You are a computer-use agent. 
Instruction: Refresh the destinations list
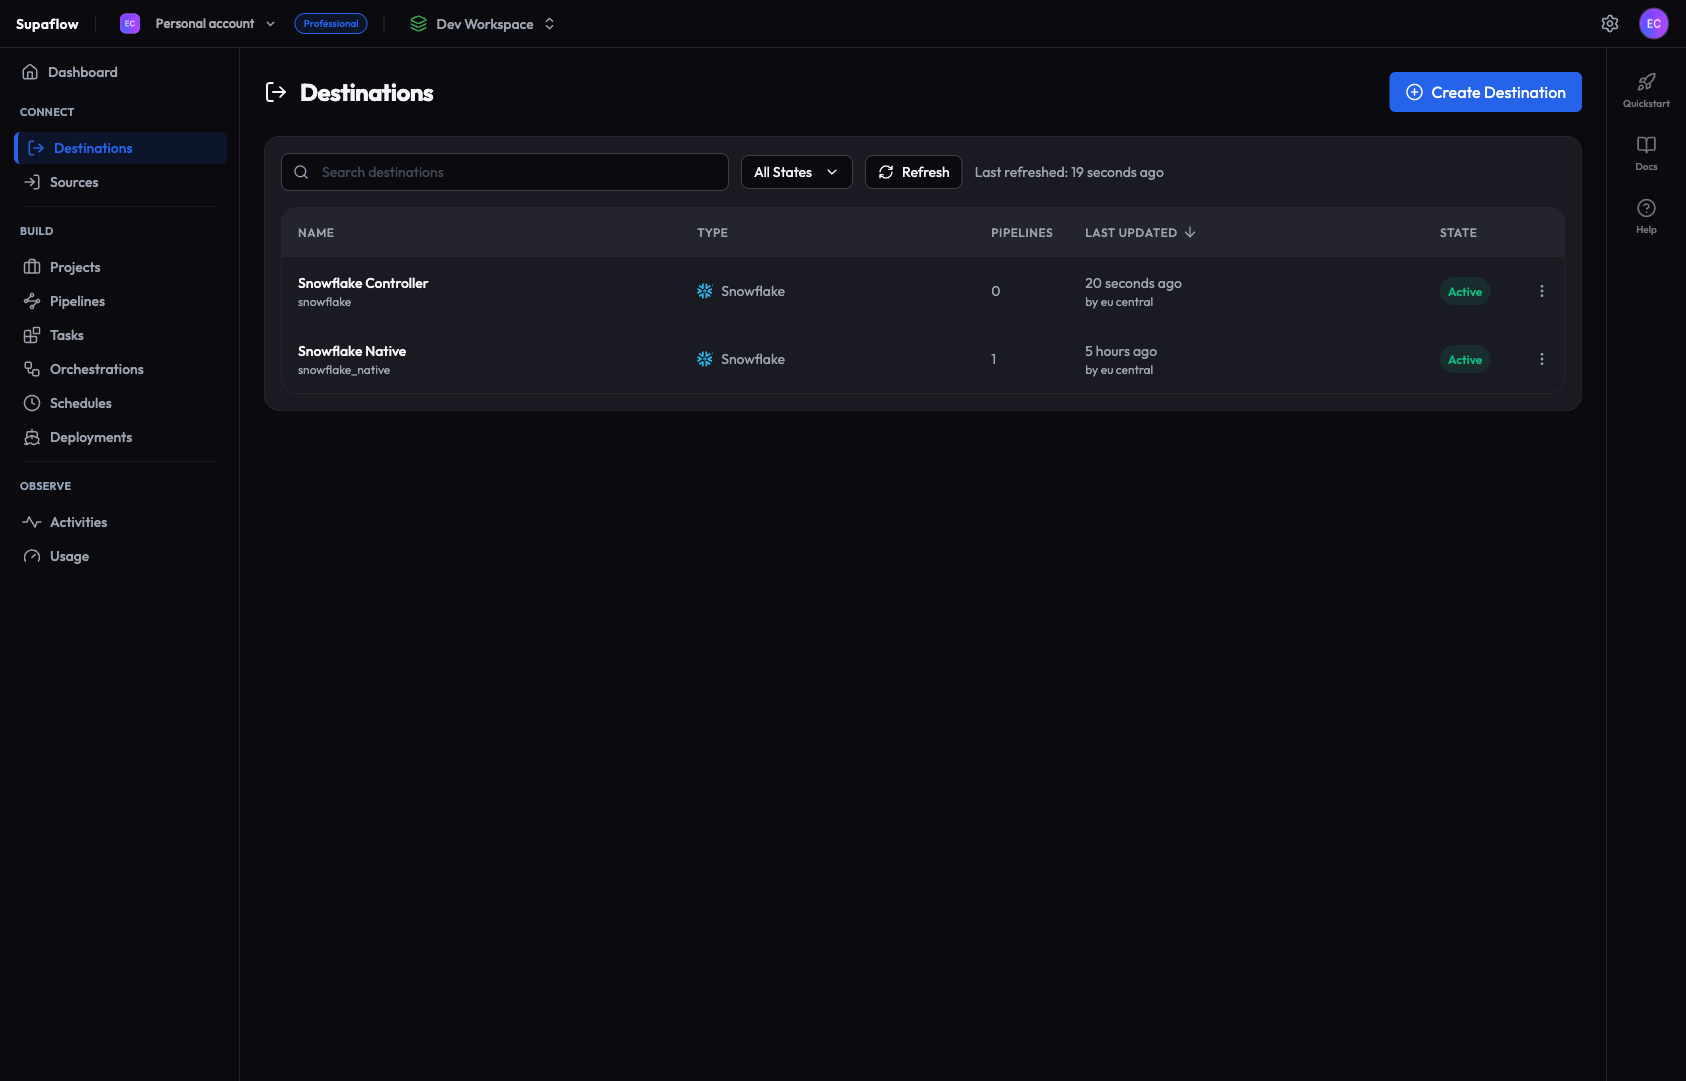coord(913,172)
